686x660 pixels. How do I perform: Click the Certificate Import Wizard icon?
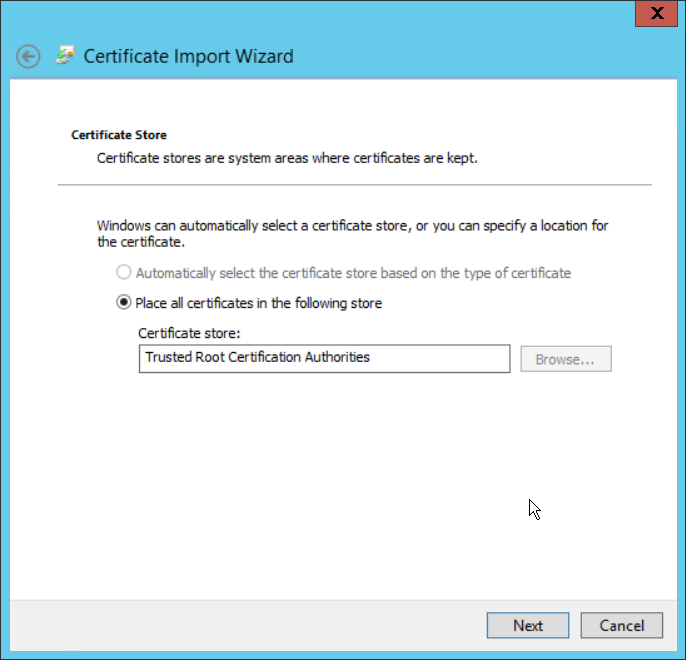66,56
